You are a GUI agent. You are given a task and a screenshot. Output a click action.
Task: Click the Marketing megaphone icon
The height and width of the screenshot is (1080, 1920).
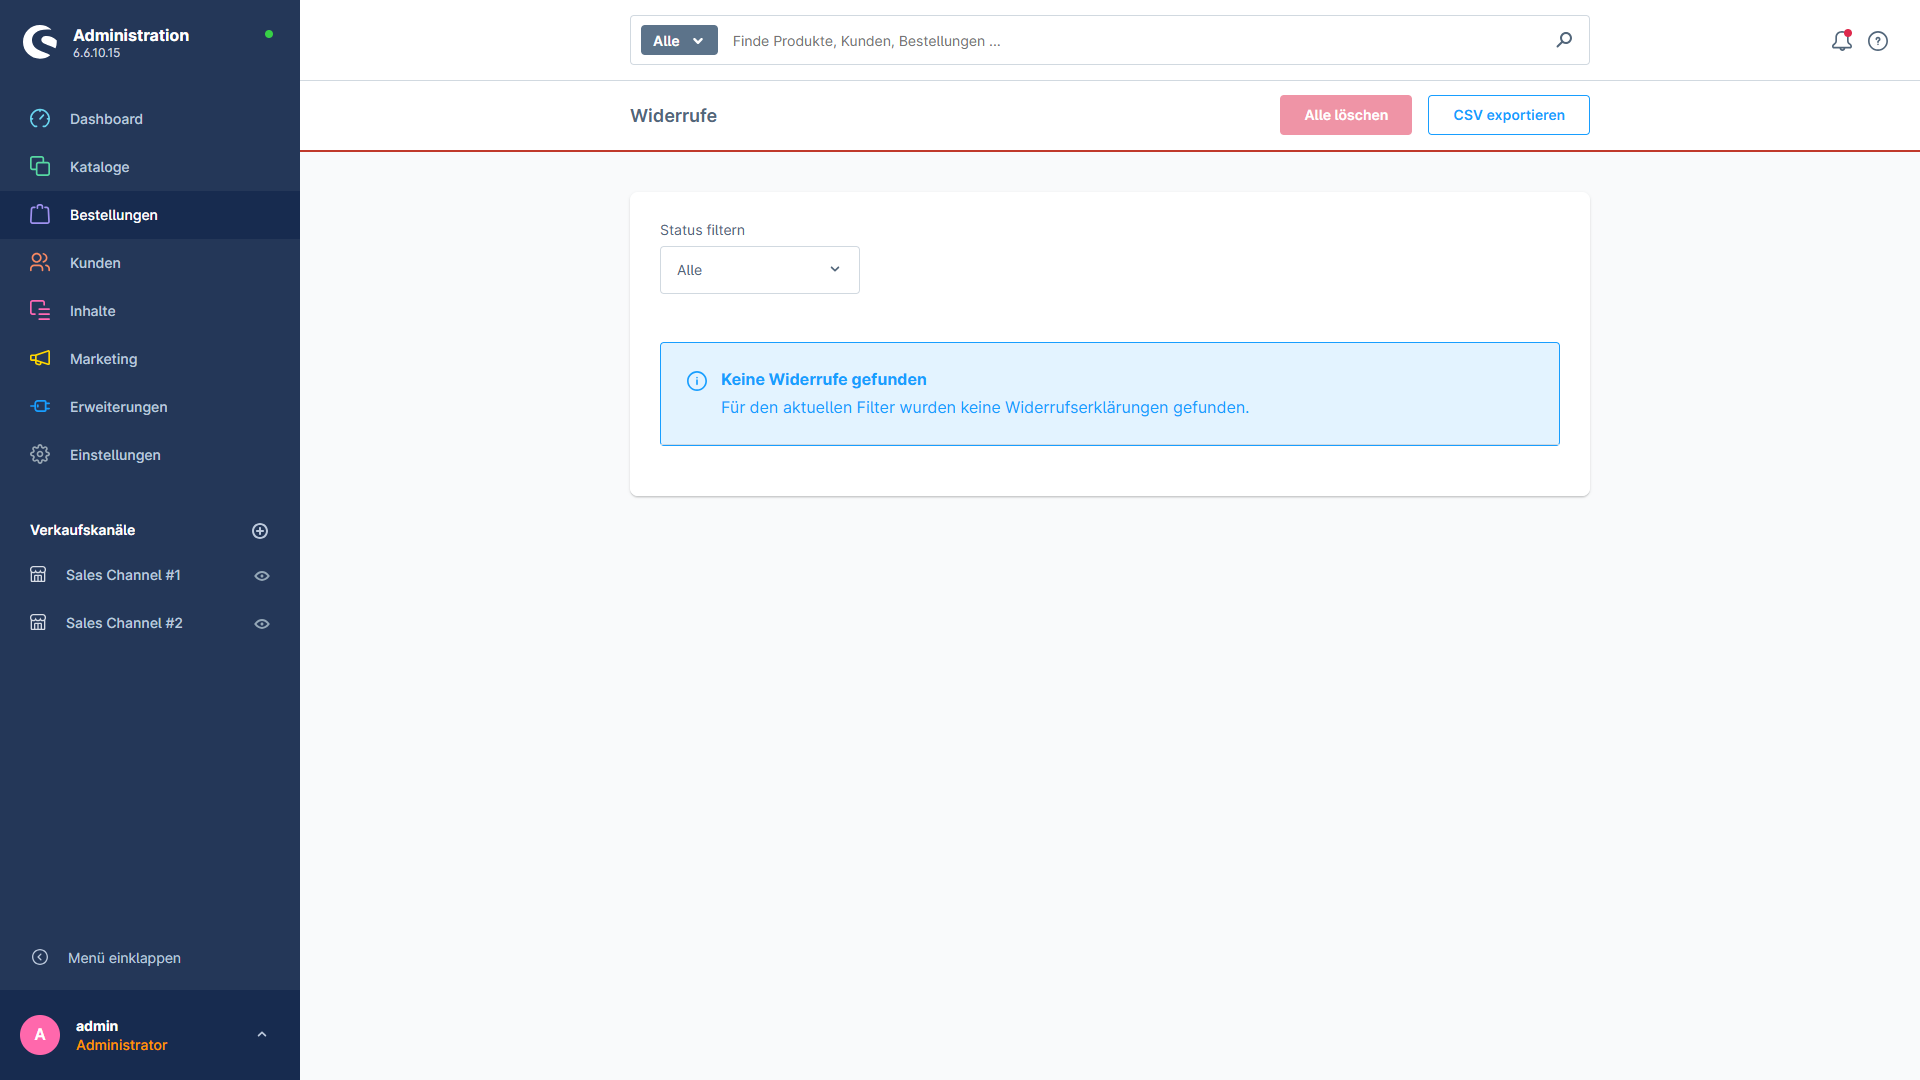(40, 359)
